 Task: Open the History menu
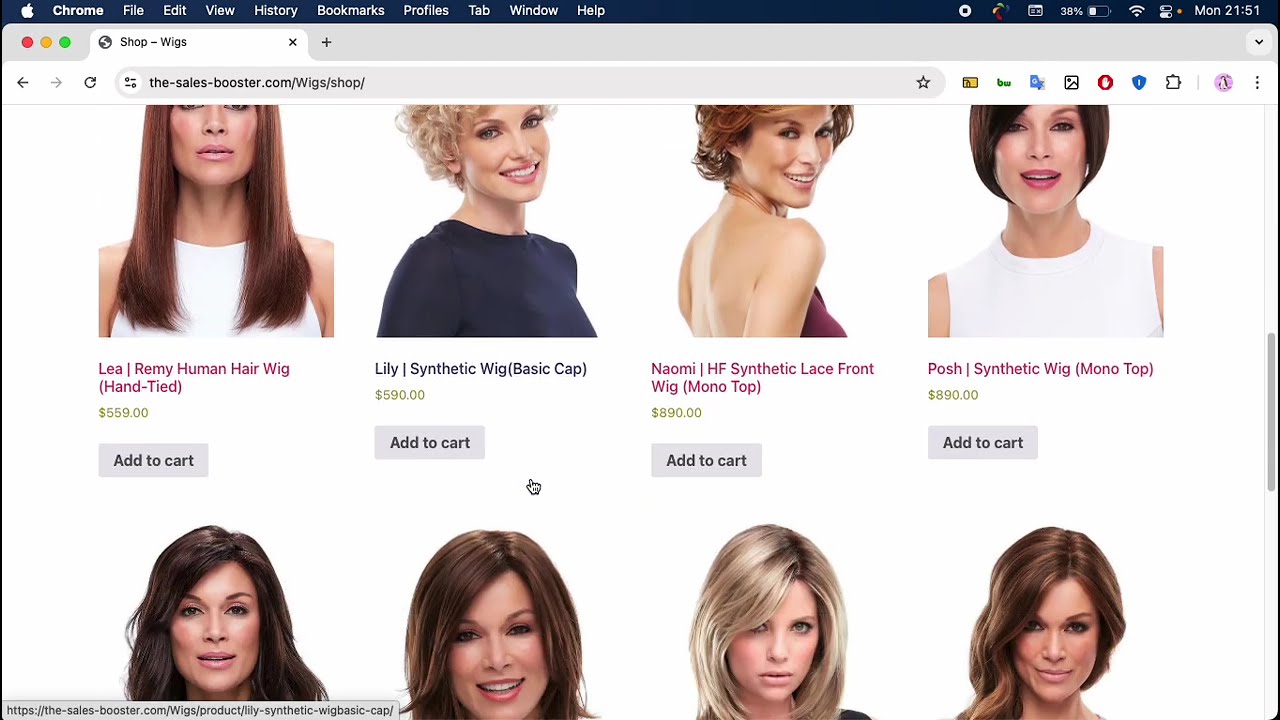(276, 10)
